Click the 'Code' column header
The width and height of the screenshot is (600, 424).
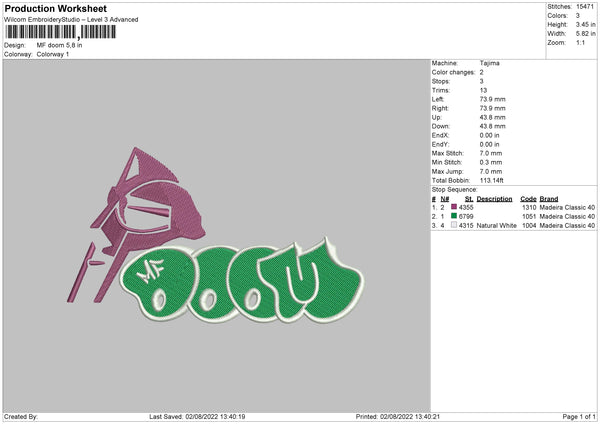[528, 199]
